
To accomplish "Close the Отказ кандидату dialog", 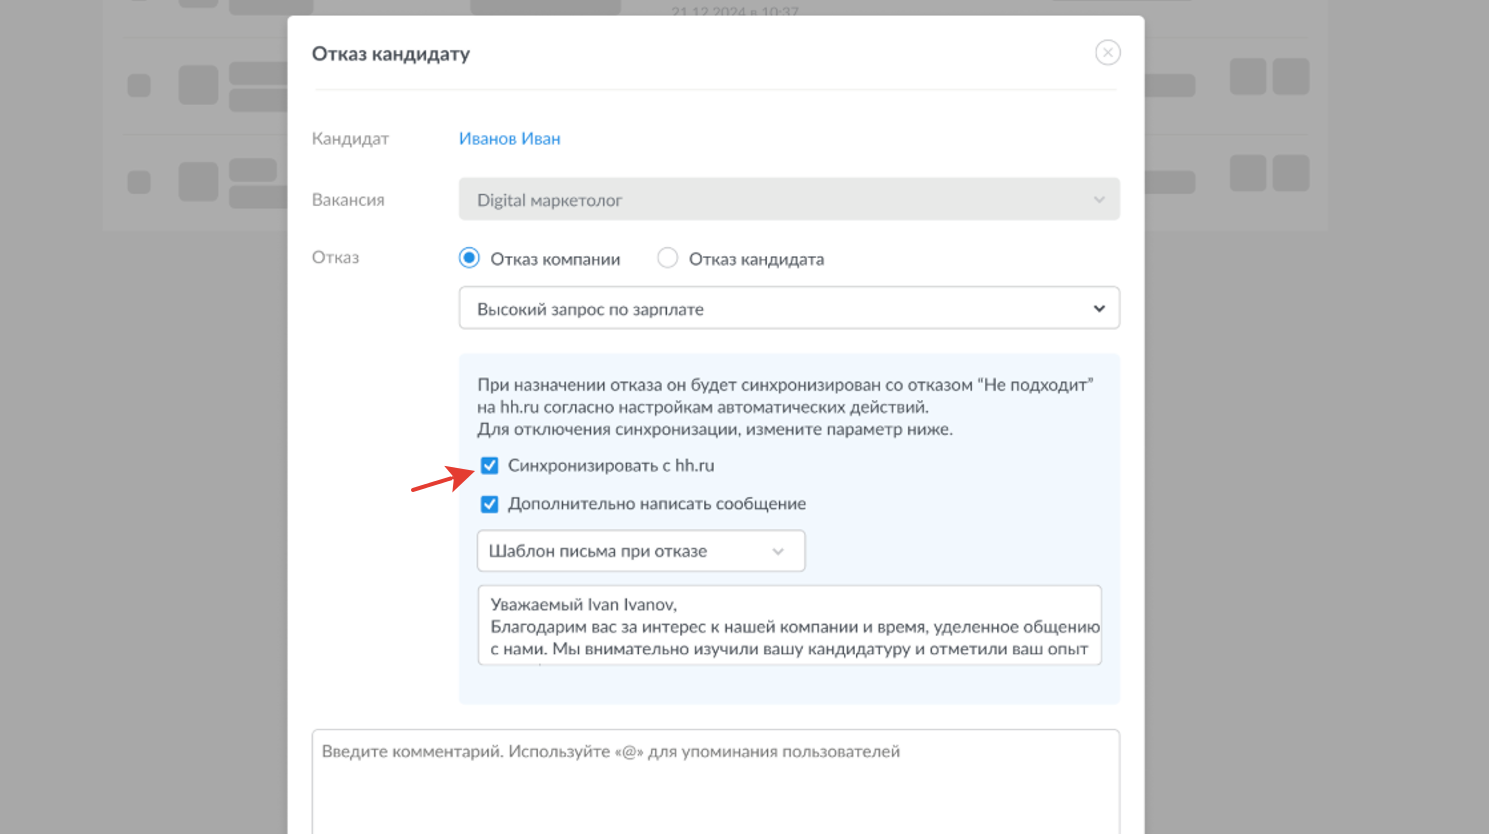I will 1107,53.
